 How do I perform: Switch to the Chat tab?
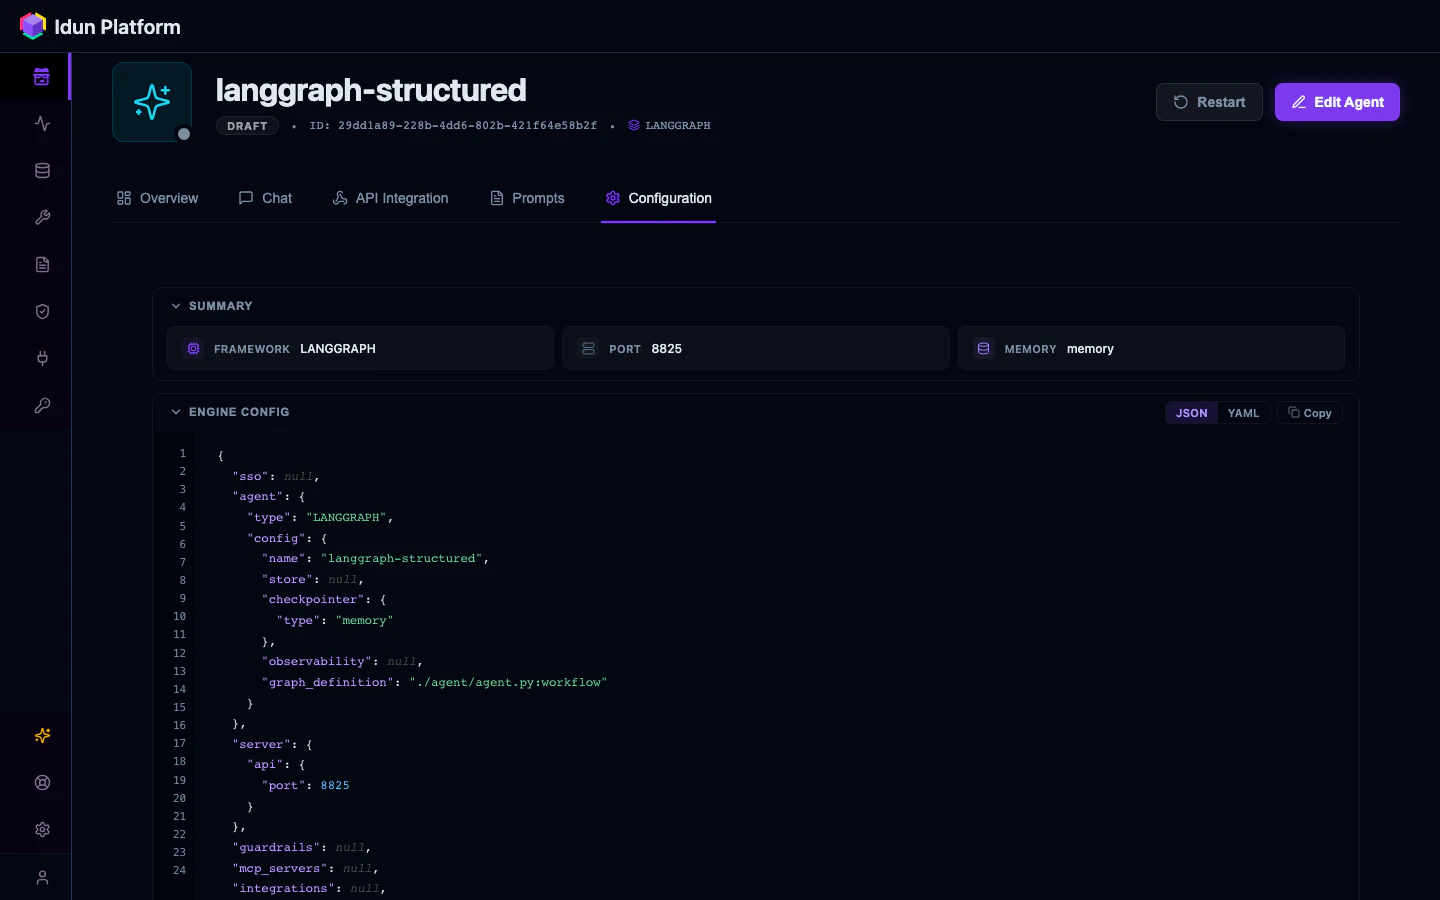(265, 198)
